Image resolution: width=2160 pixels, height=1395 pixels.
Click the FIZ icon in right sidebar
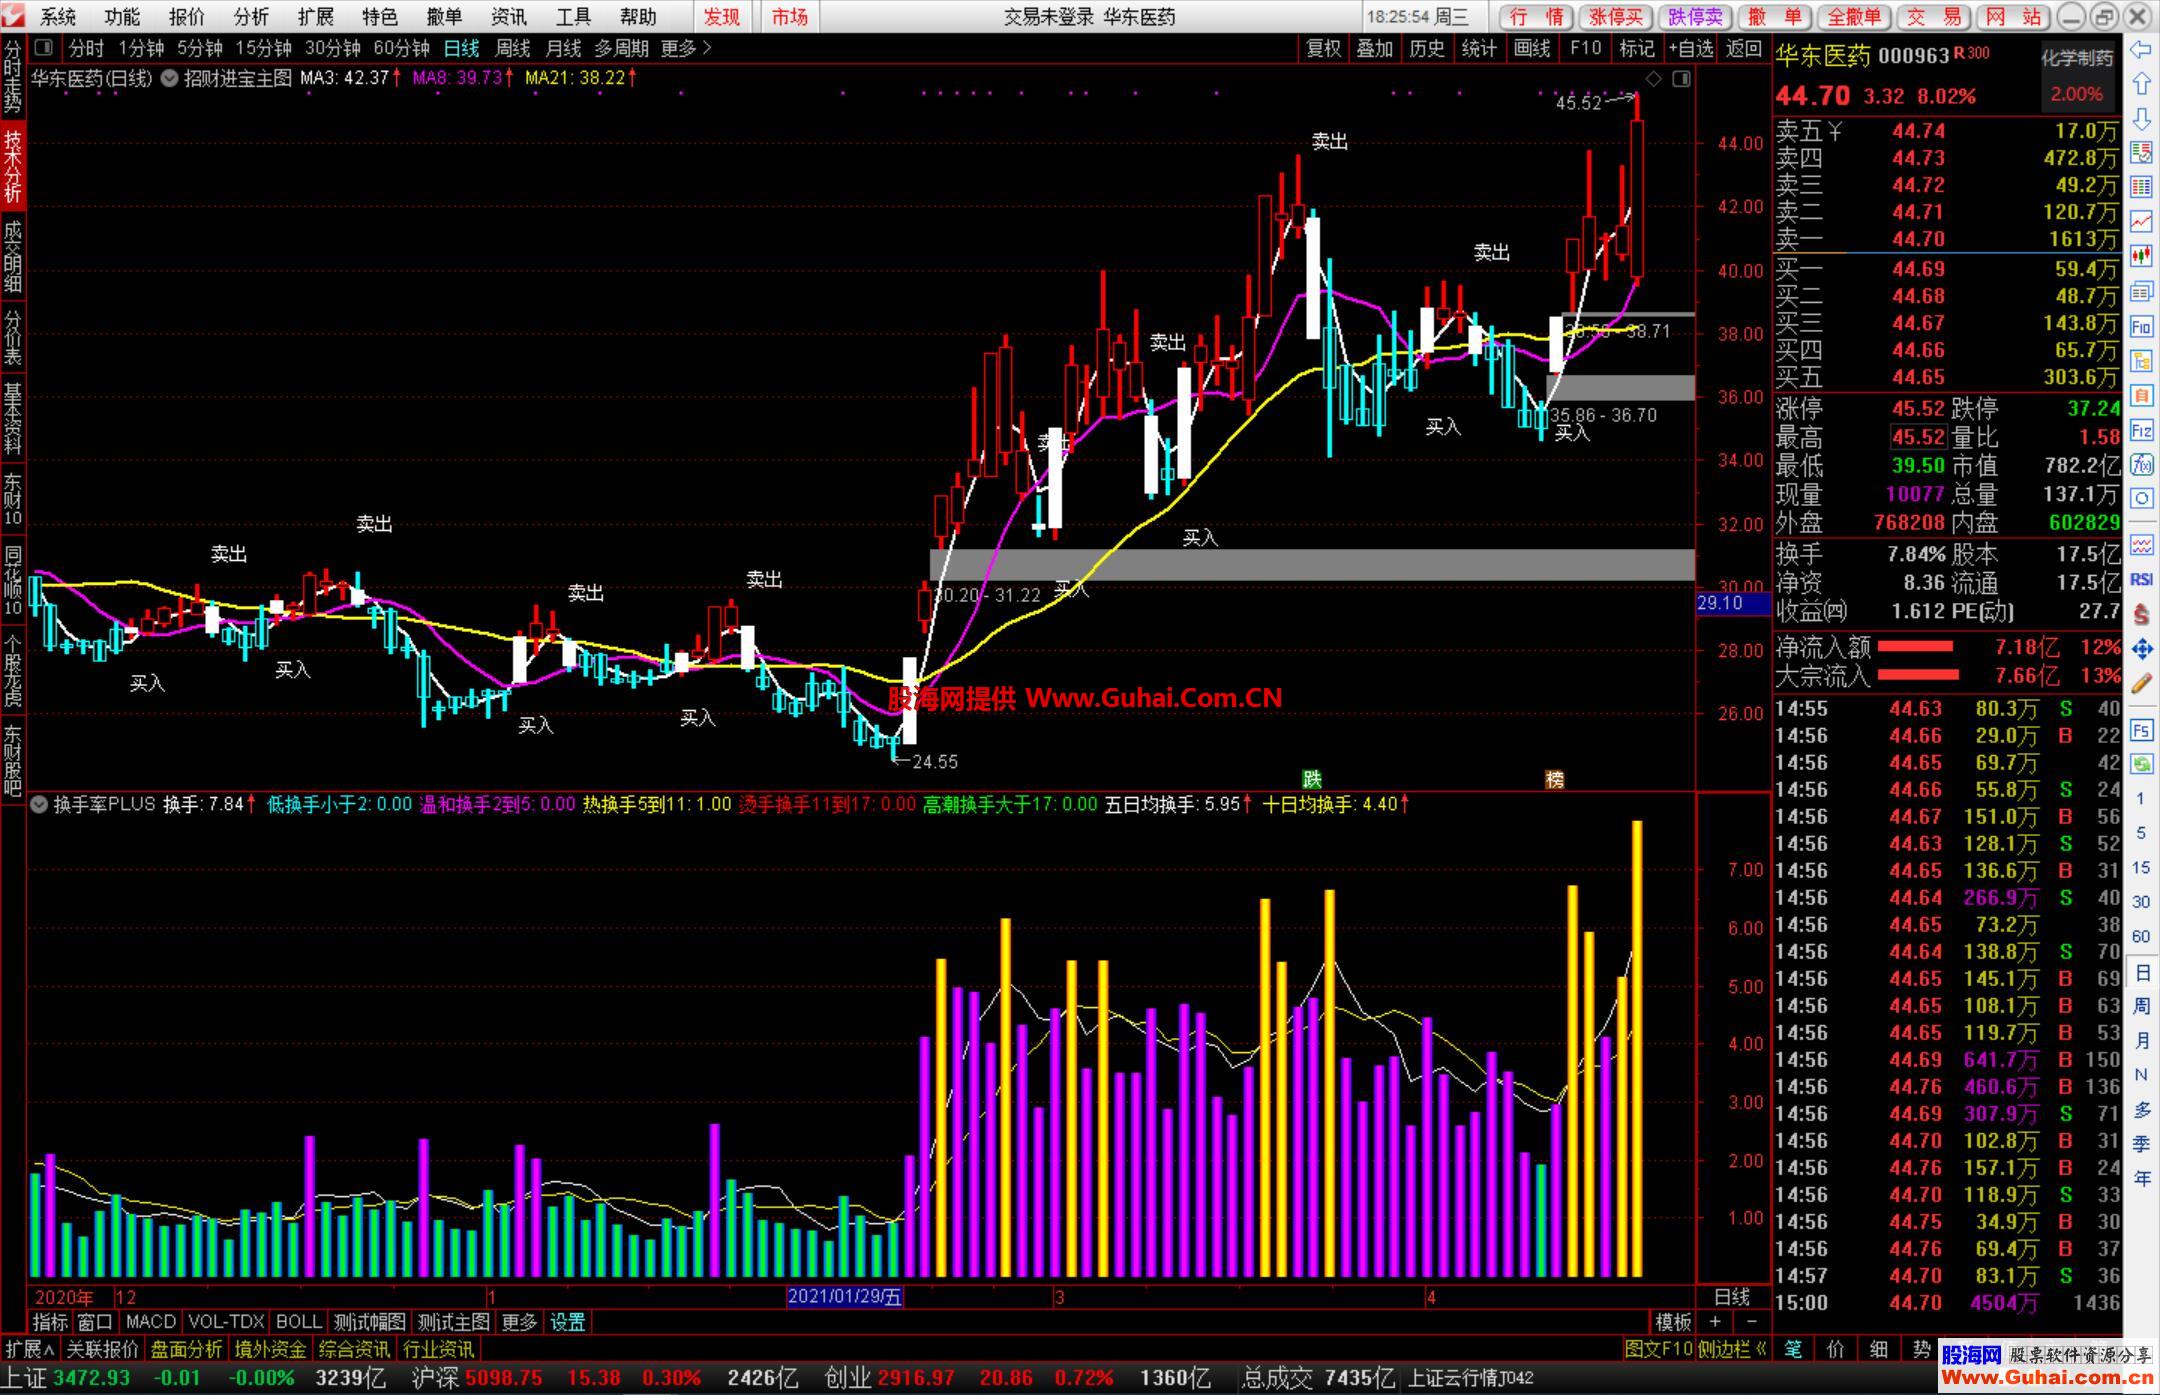pos(2141,430)
